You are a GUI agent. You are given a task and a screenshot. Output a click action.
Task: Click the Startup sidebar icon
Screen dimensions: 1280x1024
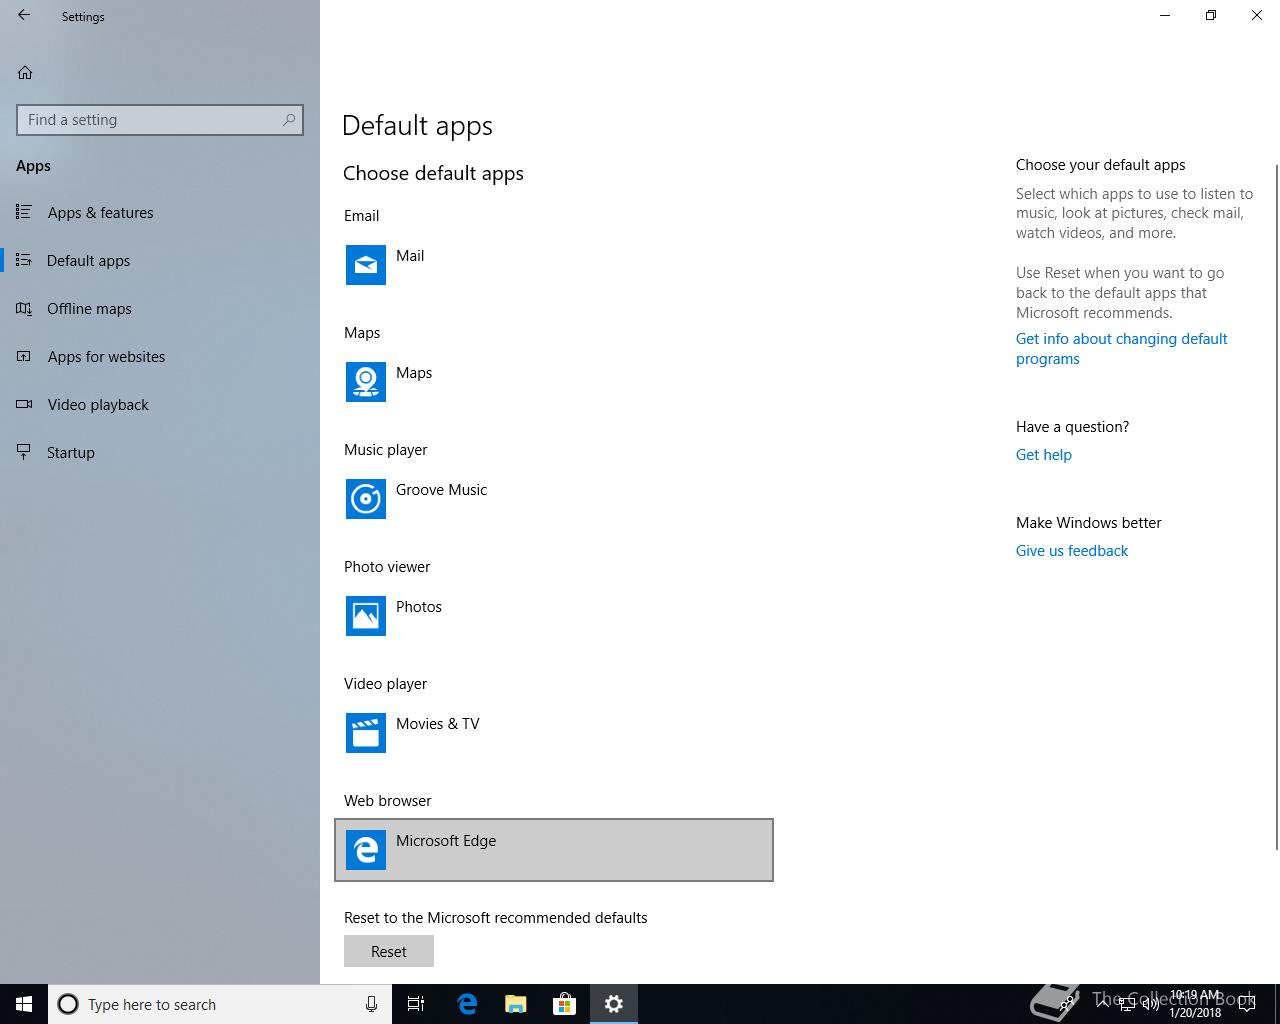tap(24, 452)
